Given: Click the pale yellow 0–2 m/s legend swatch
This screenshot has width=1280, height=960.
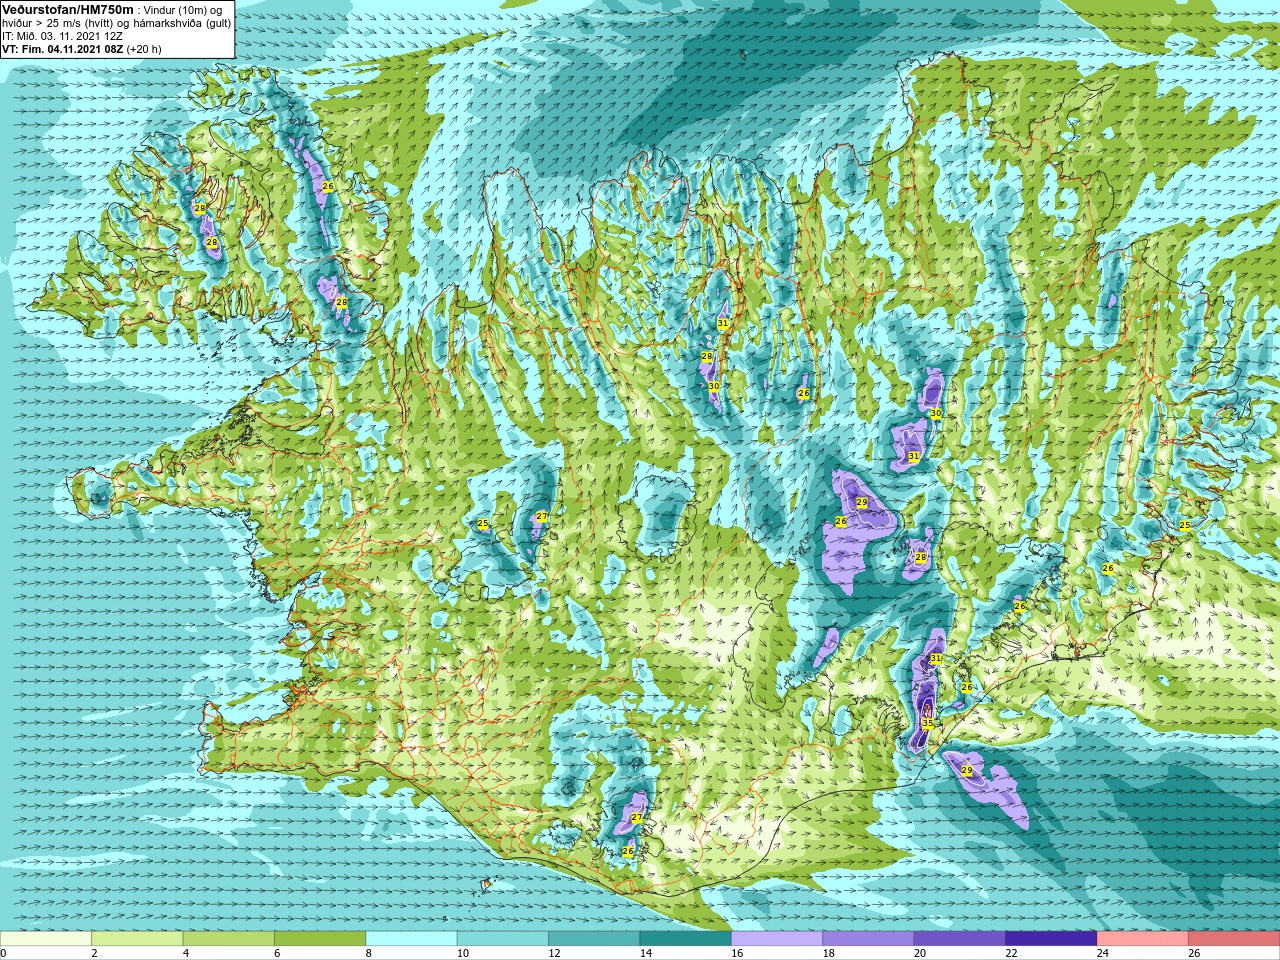Looking at the screenshot, I should [x=46, y=939].
